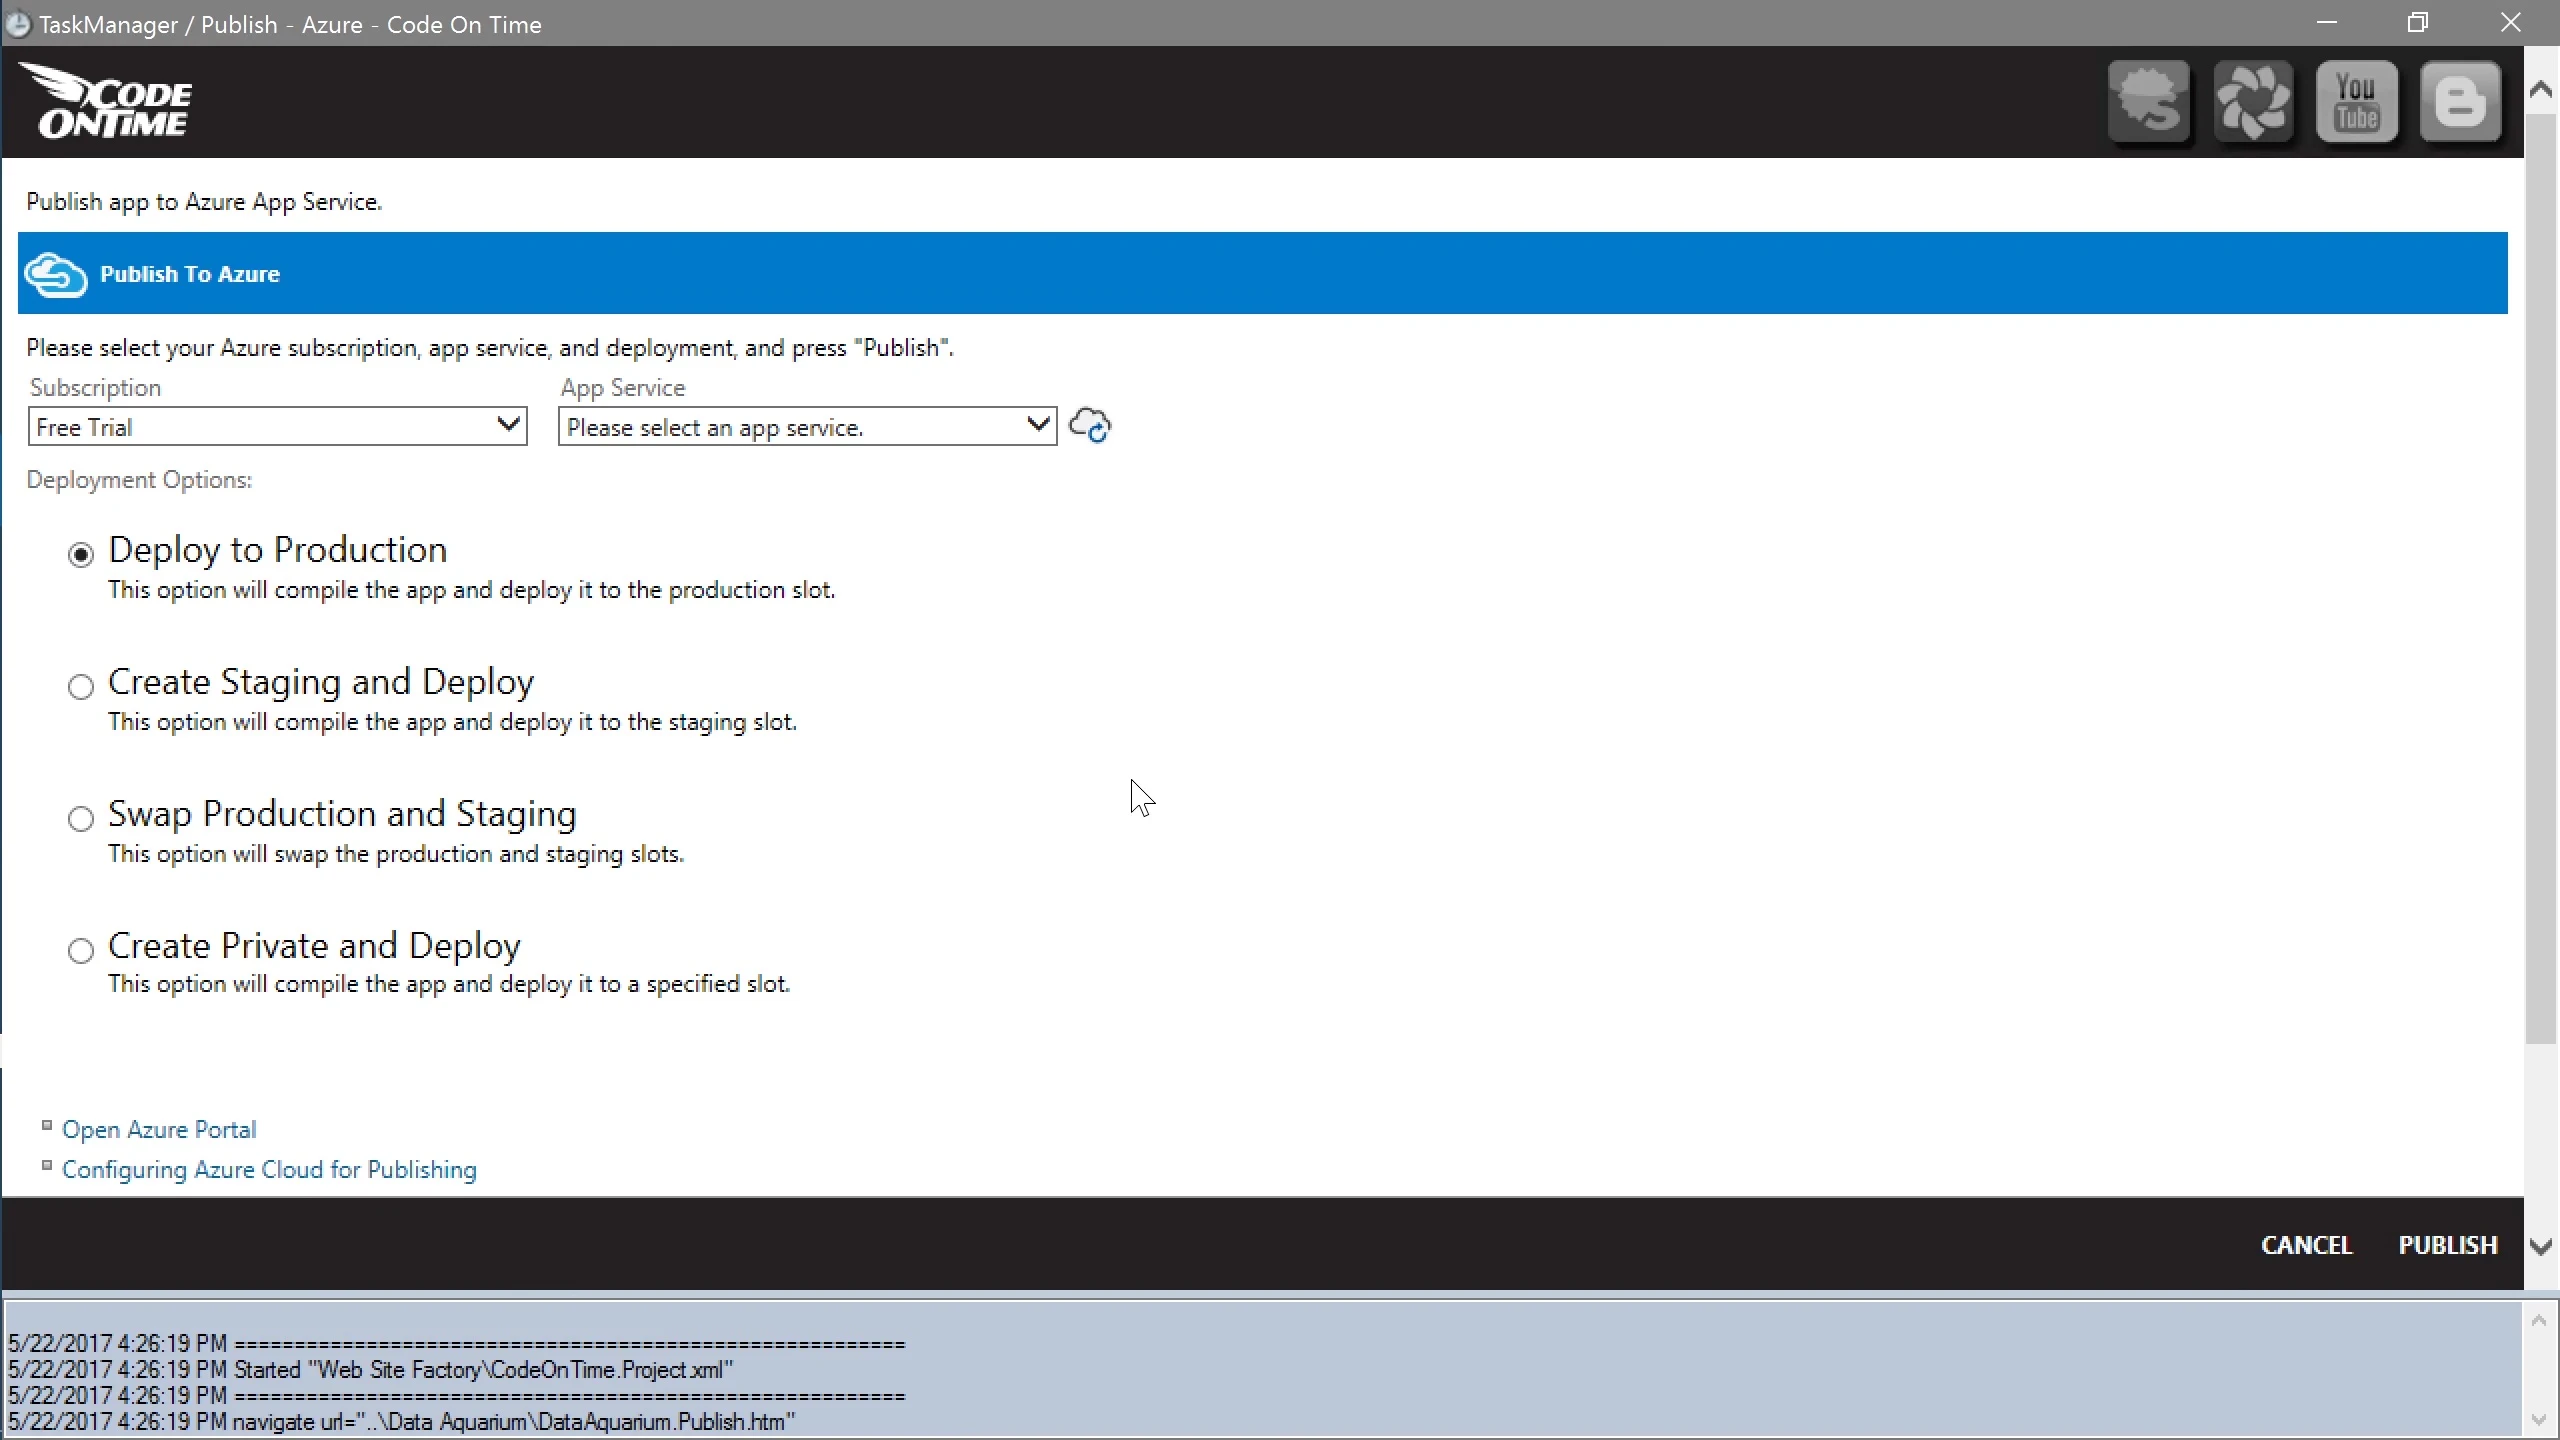The width and height of the screenshot is (2560, 1440).
Task: Open Azure Portal link
Action: (x=159, y=1129)
